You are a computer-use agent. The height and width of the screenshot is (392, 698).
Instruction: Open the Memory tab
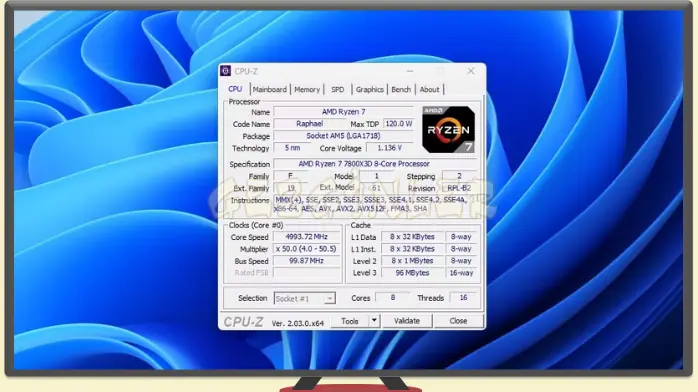307,89
